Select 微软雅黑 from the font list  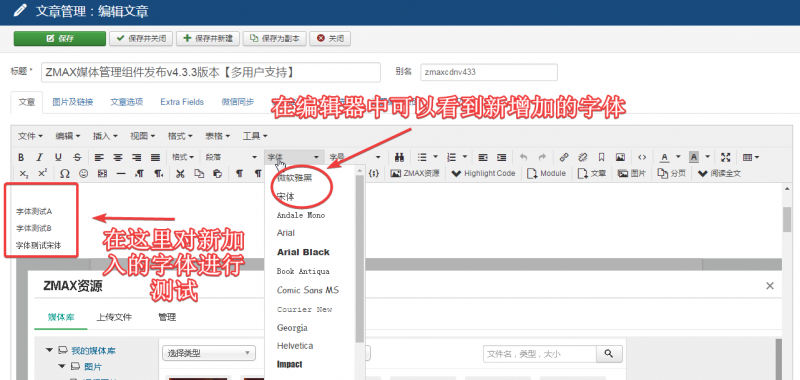click(295, 179)
